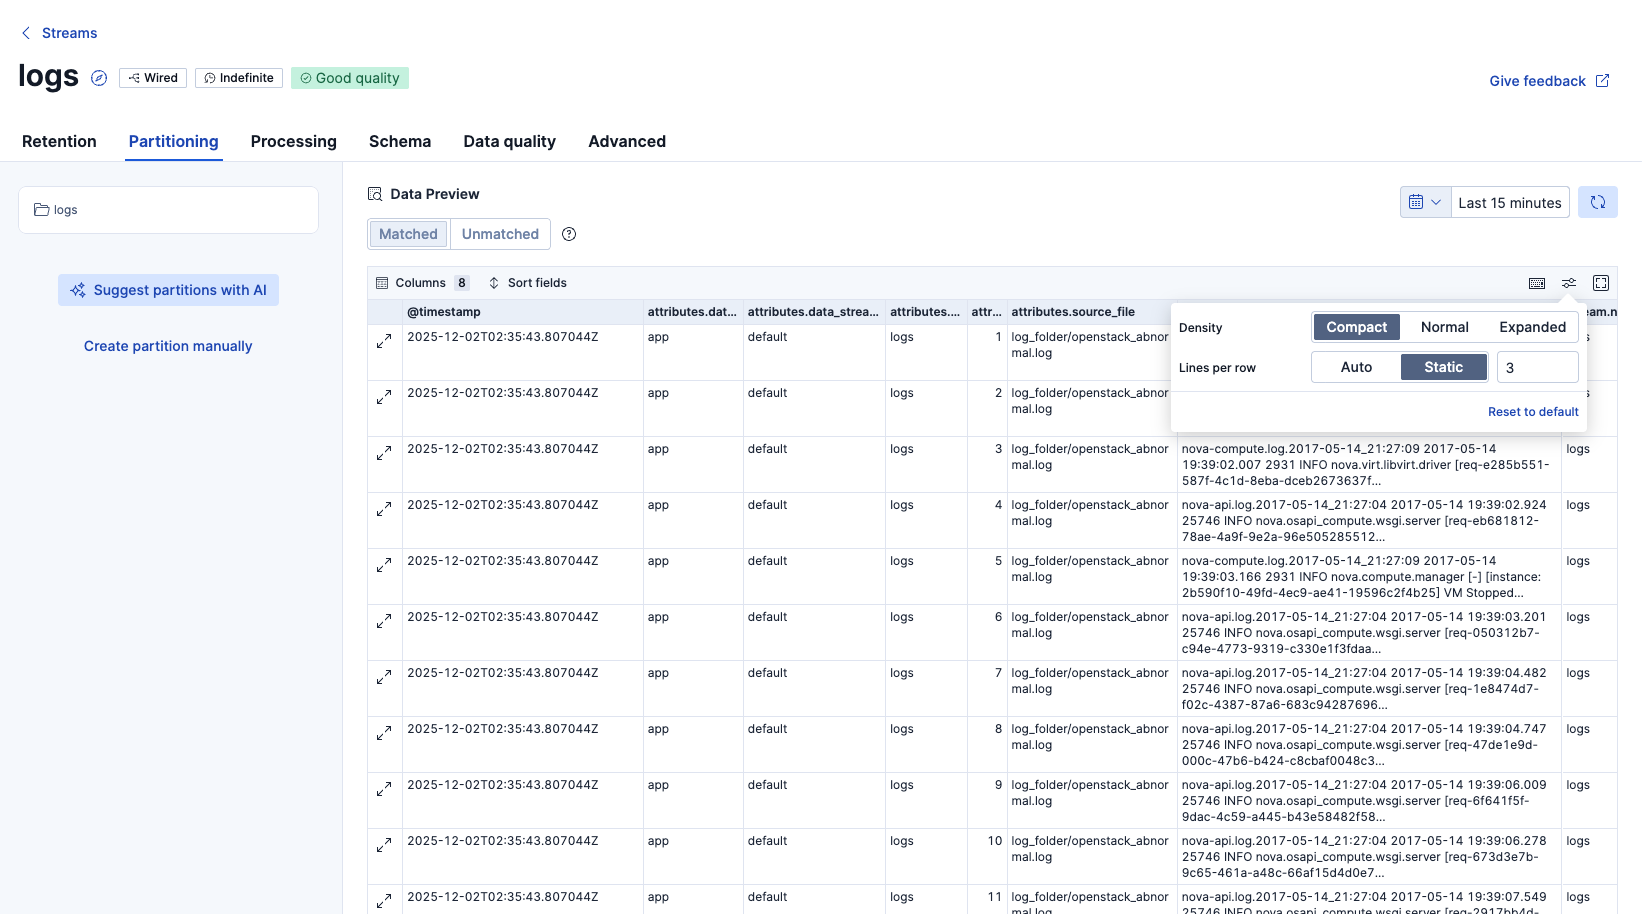This screenshot has height=914, width=1642.
Task: Click the keyboard shortcuts icon
Action: 1537,283
